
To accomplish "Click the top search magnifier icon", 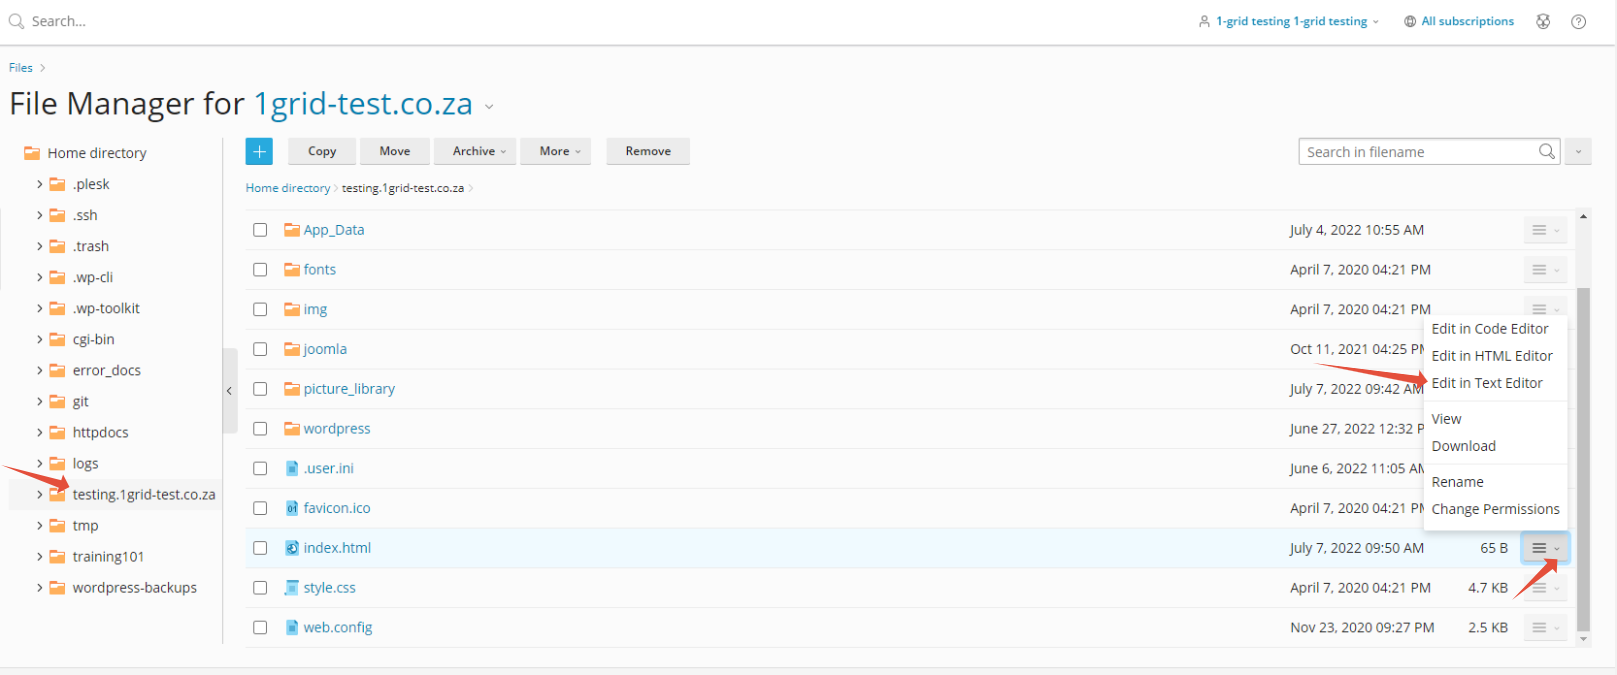I will point(16,21).
